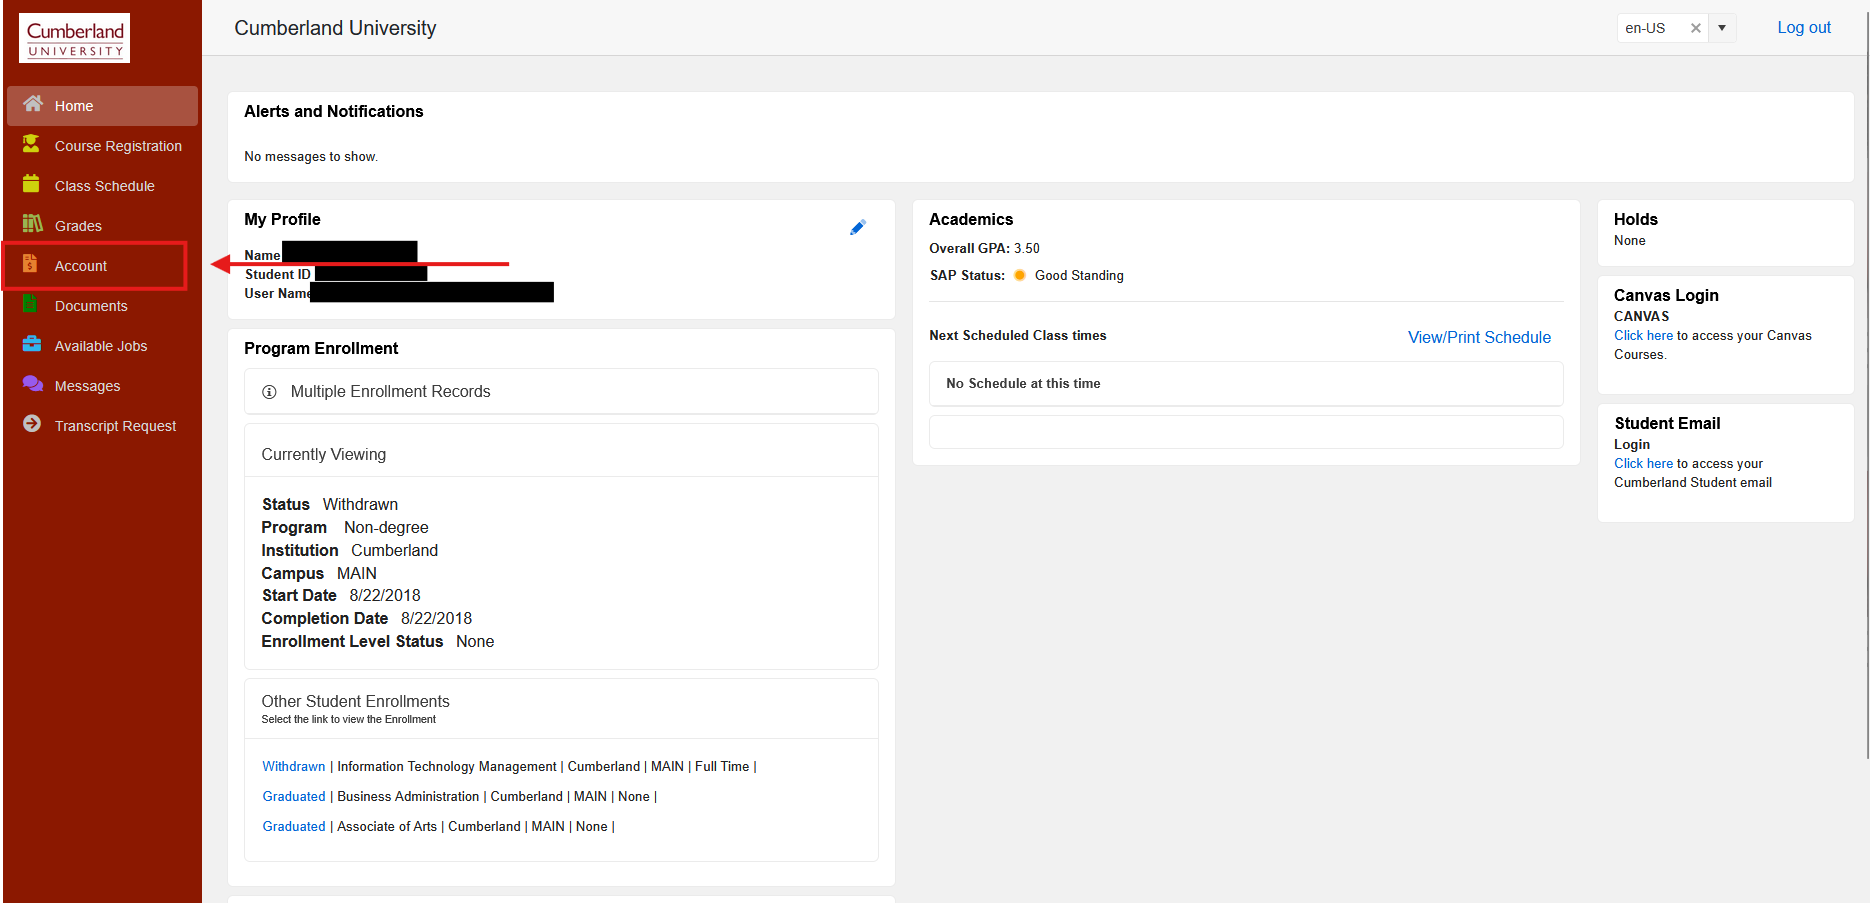This screenshot has height=903, width=1870.
Task: Click the Enrollment Level Status None row
Action: [378, 642]
